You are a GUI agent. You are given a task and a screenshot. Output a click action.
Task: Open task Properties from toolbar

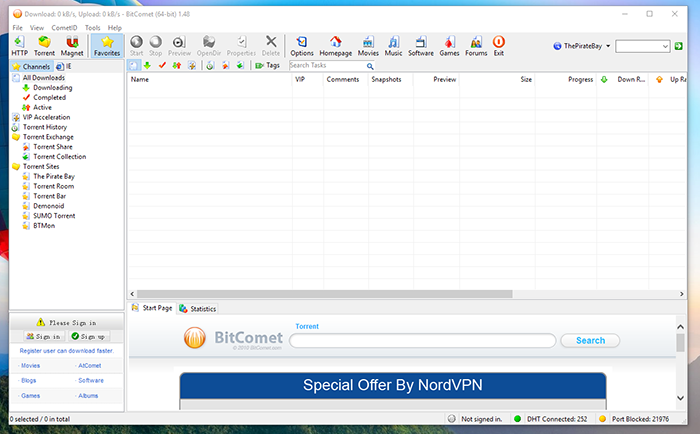241,46
